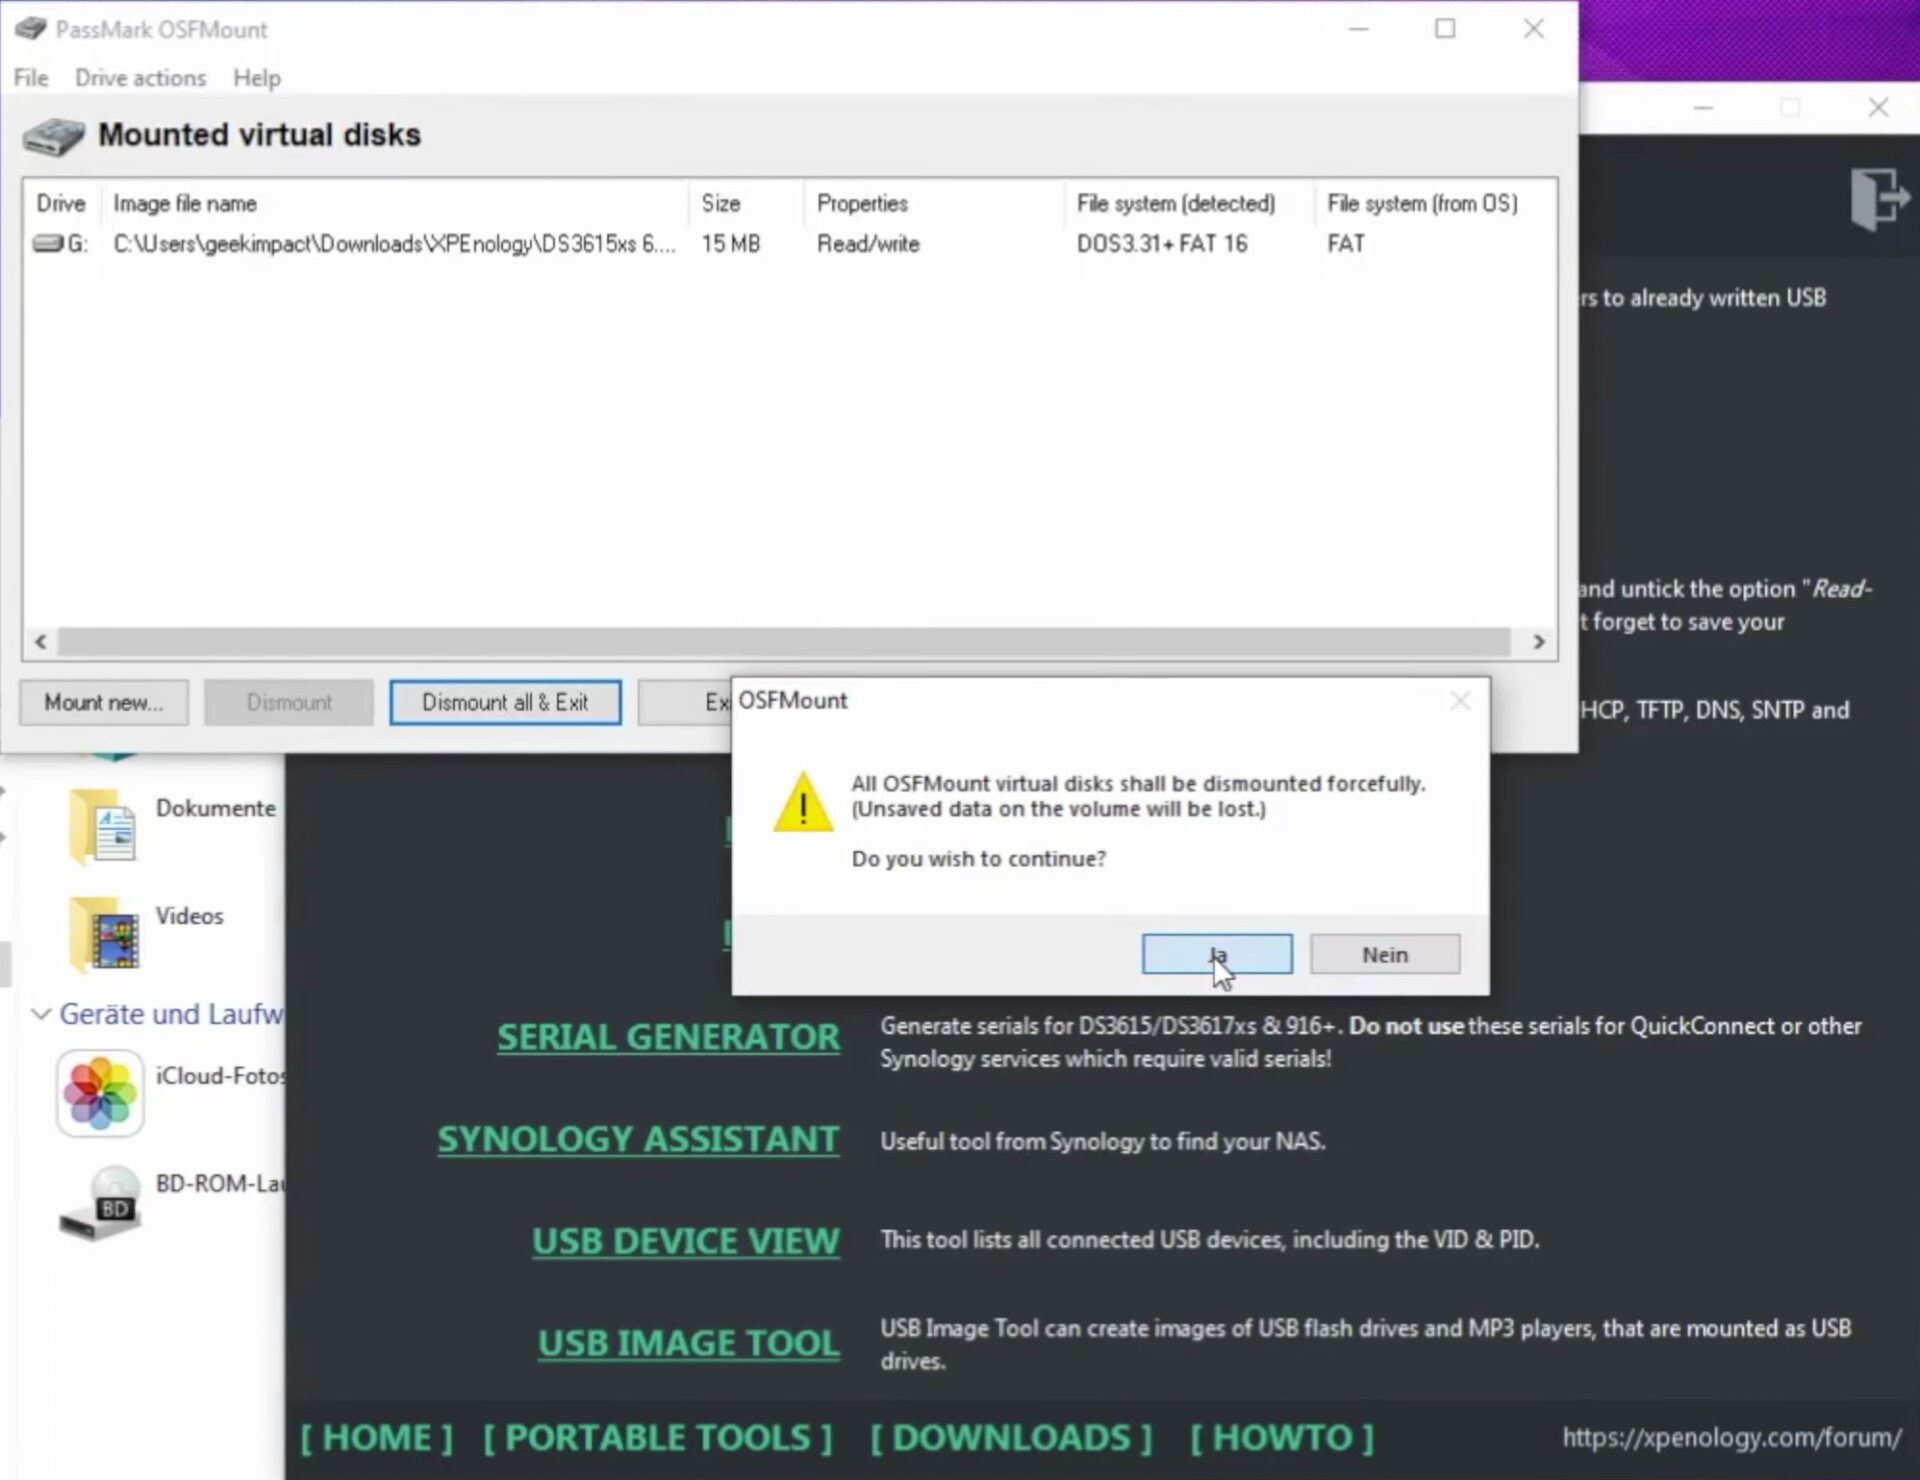The height and width of the screenshot is (1480, 1920).
Task: Close the OSFMount warning dialog
Action: point(1460,701)
